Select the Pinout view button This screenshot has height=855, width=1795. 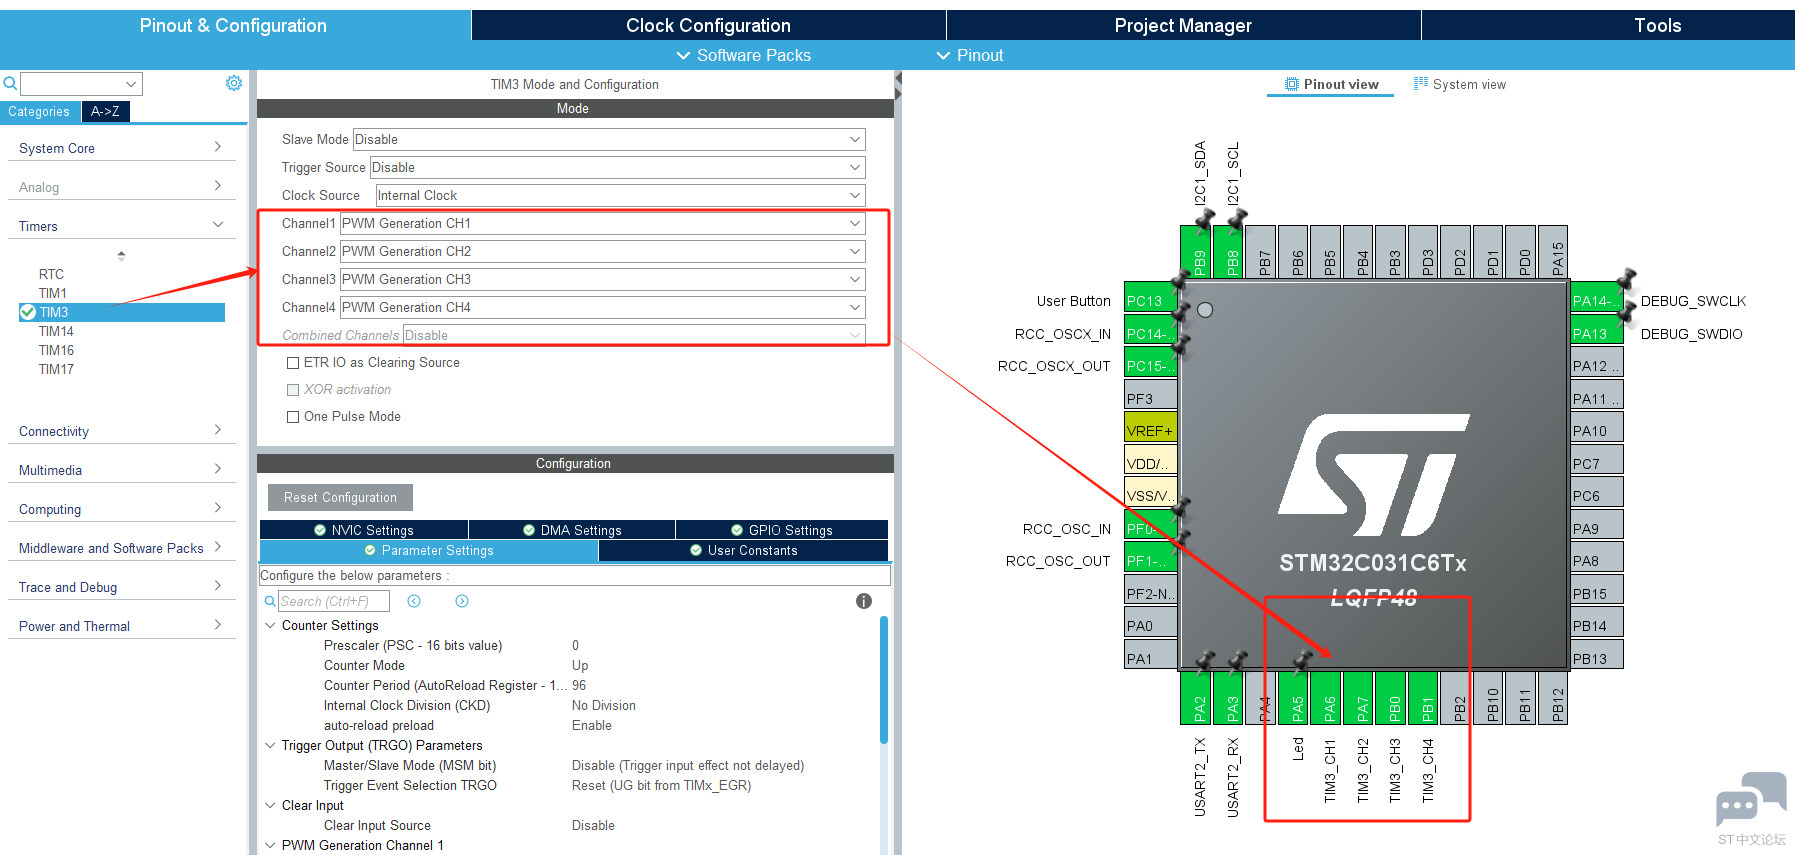(x=1331, y=85)
